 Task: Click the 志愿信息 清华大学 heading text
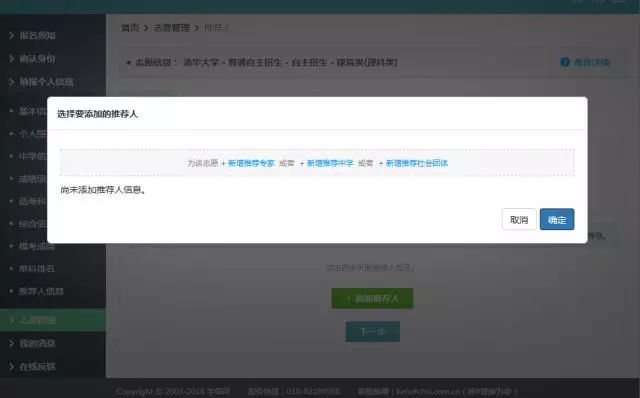(x=267, y=62)
